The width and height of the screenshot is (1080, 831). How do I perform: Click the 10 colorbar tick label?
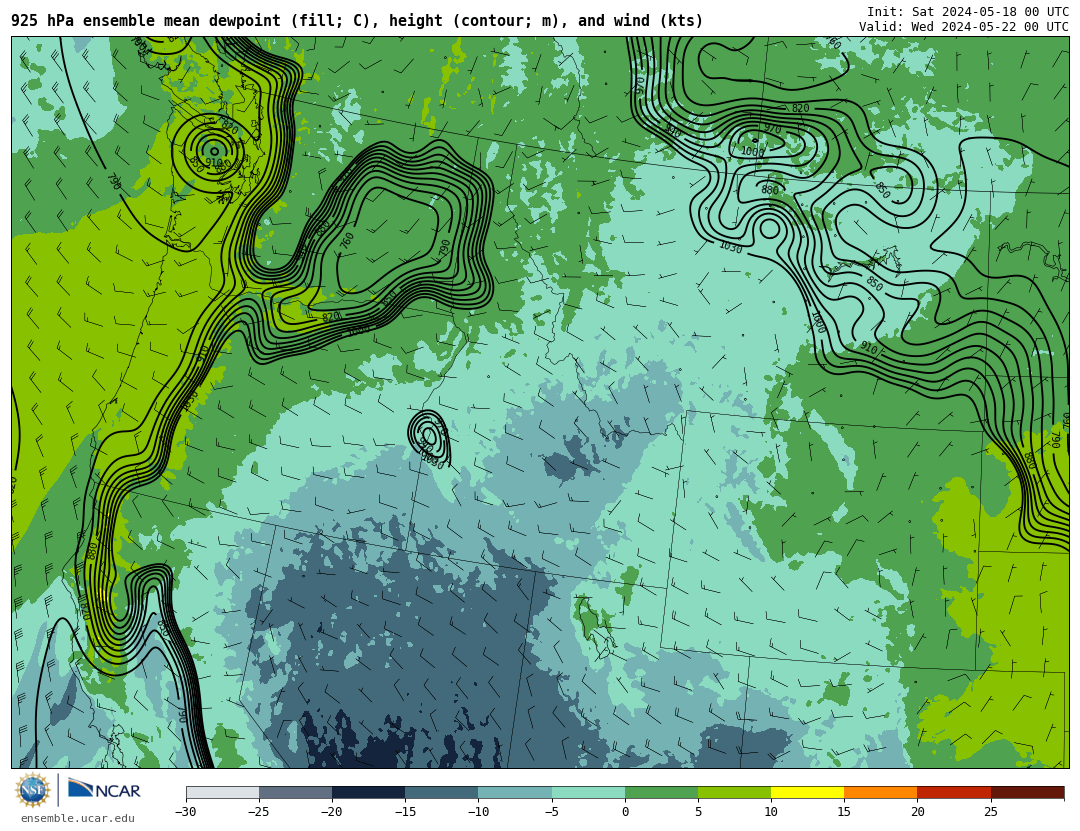tap(771, 812)
